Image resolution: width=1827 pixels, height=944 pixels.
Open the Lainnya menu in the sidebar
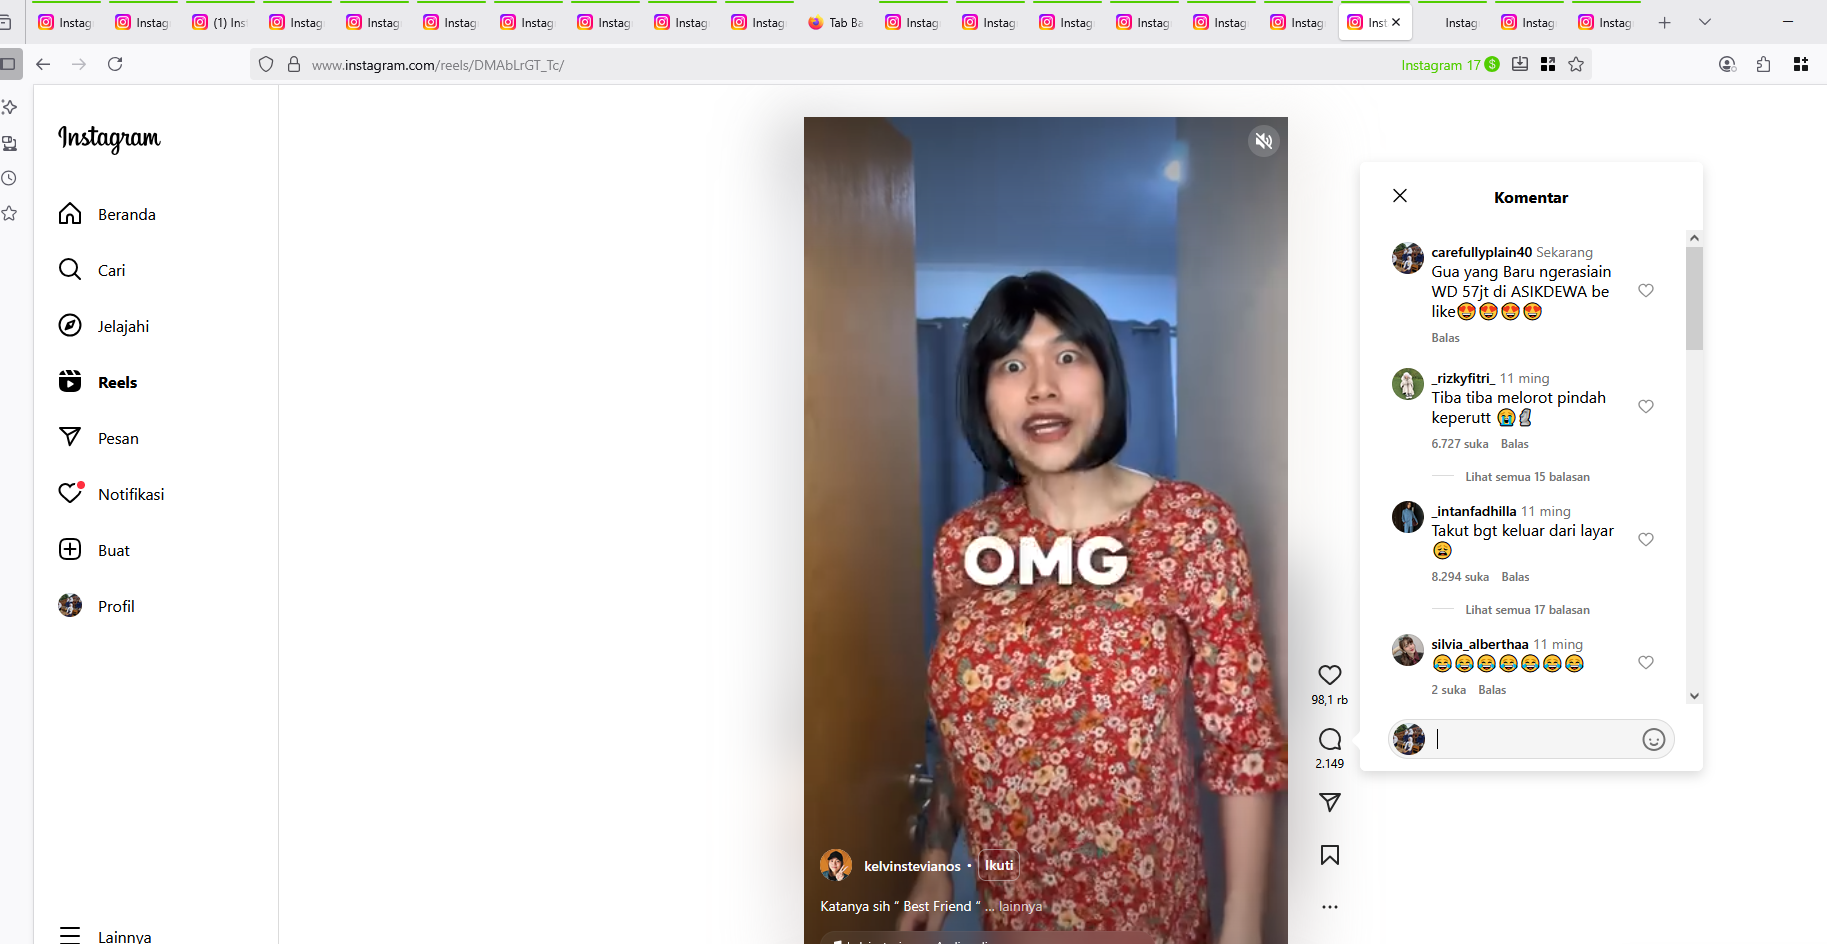tap(106, 936)
